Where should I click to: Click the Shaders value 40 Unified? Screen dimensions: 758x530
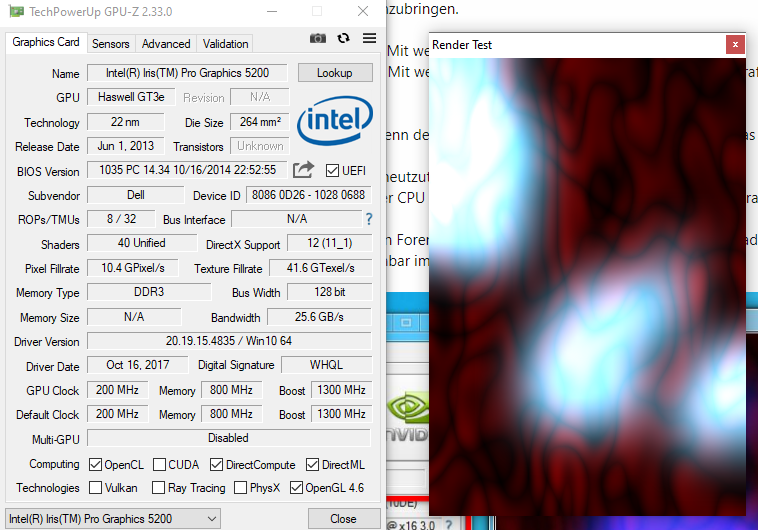pos(142,243)
